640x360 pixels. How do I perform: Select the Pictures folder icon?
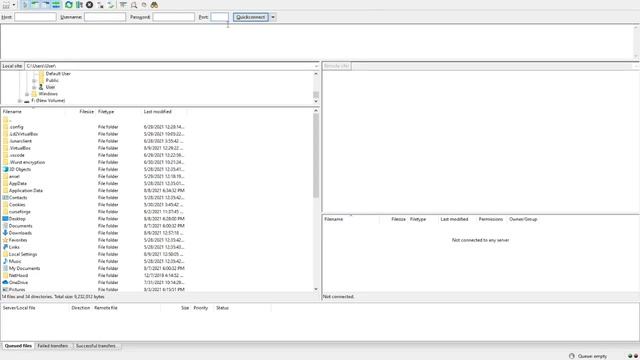point(5,289)
